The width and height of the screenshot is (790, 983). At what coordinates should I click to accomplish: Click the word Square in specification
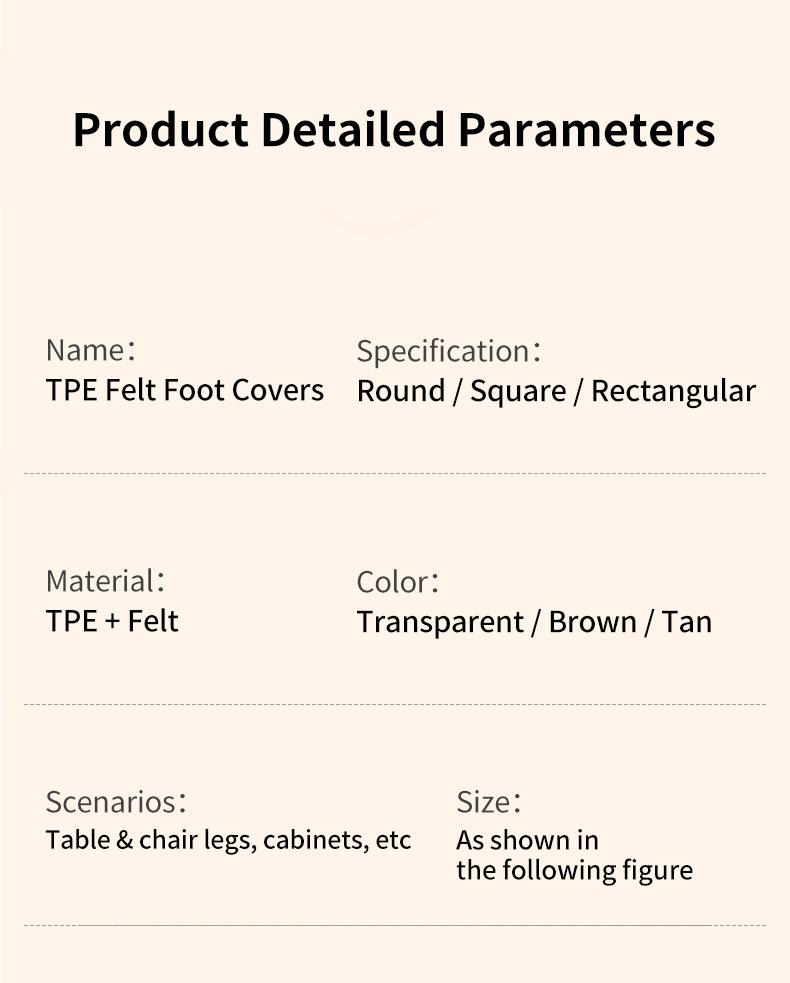coord(519,392)
